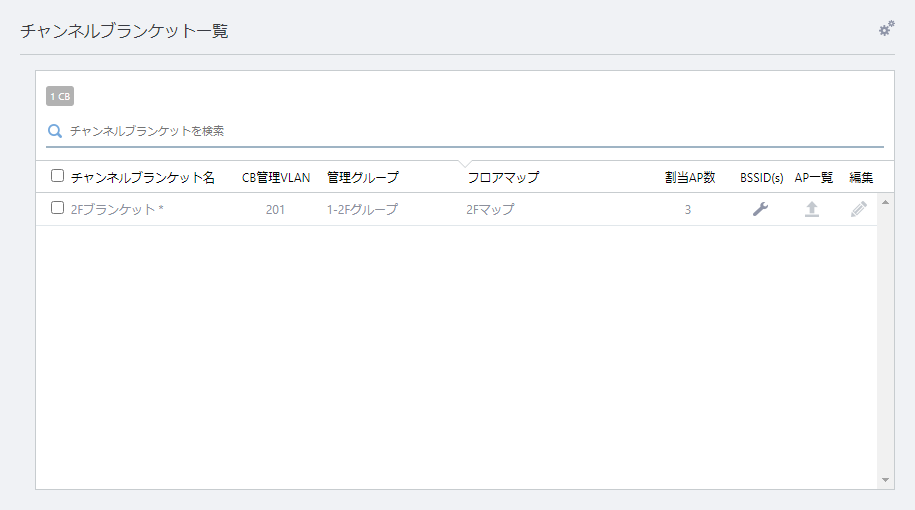
Task: Click the BSSID(s) column header
Action: coord(762,177)
